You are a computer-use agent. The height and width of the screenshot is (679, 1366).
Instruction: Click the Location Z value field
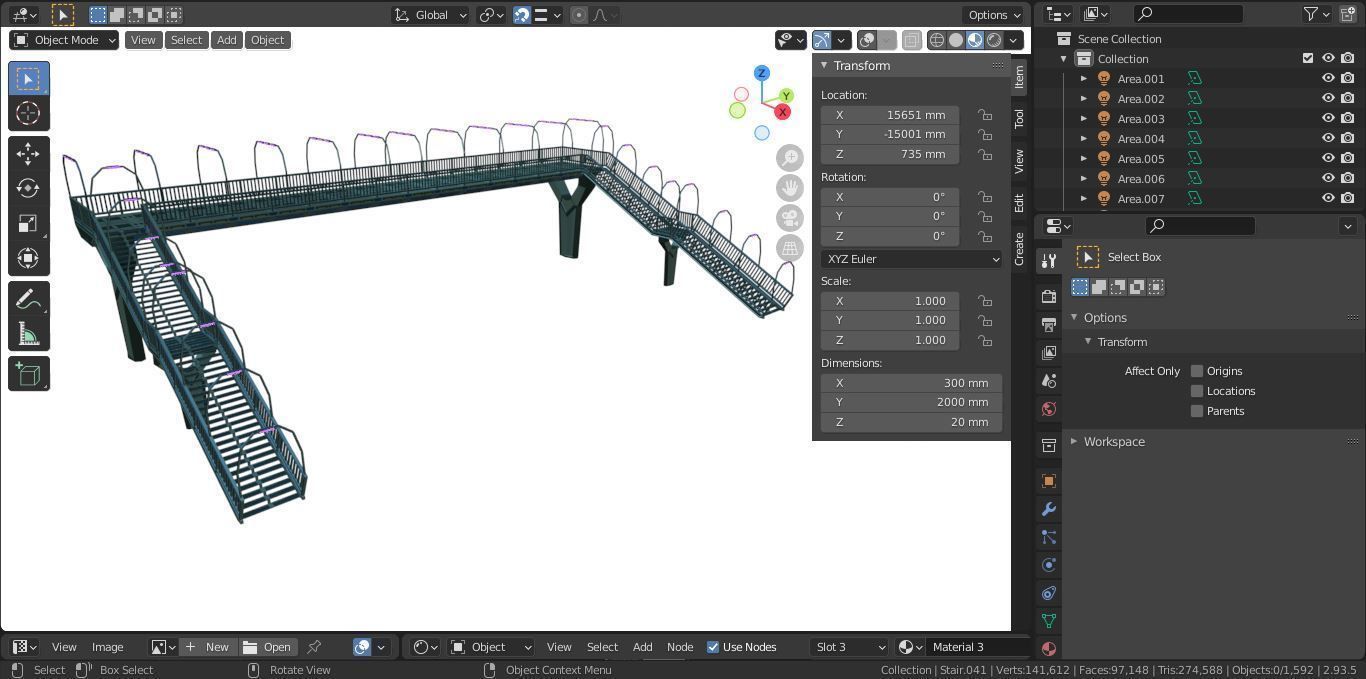pyautogui.click(x=890, y=154)
